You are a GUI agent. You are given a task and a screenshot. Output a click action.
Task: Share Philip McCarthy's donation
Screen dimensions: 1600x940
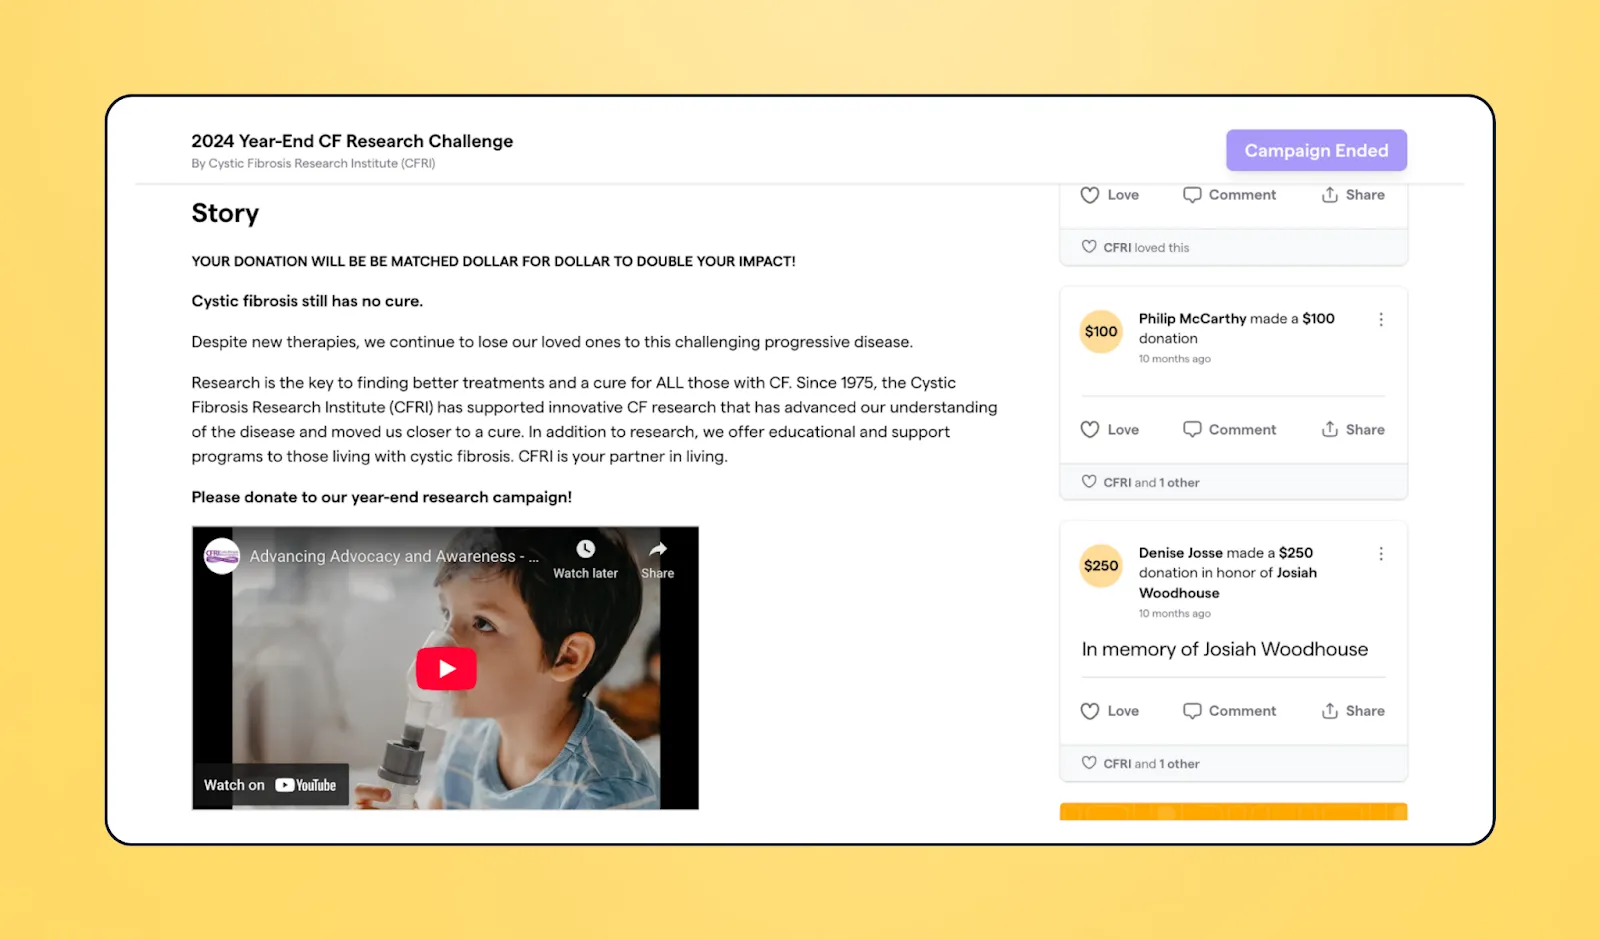pos(1353,429)
